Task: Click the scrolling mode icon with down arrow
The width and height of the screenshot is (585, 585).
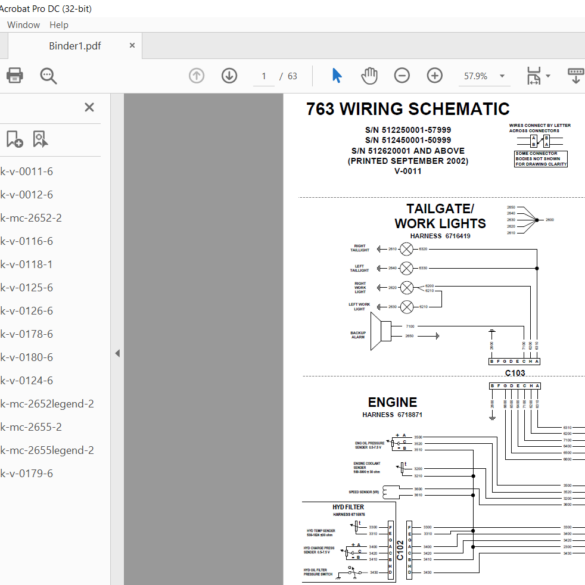Action: click(576, 76)
